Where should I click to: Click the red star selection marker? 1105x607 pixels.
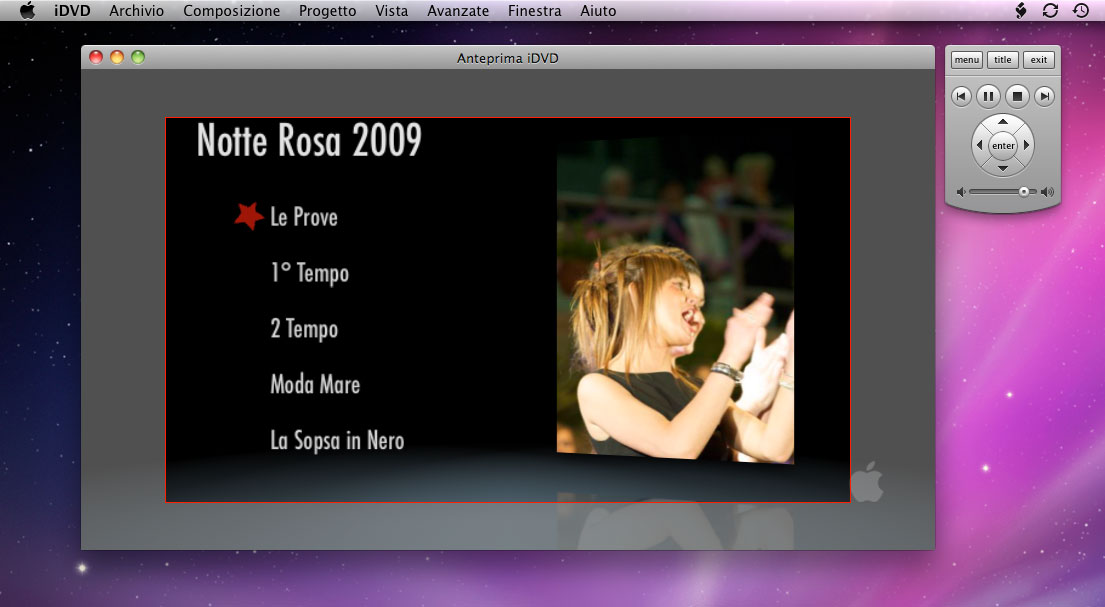coord(249,216)
